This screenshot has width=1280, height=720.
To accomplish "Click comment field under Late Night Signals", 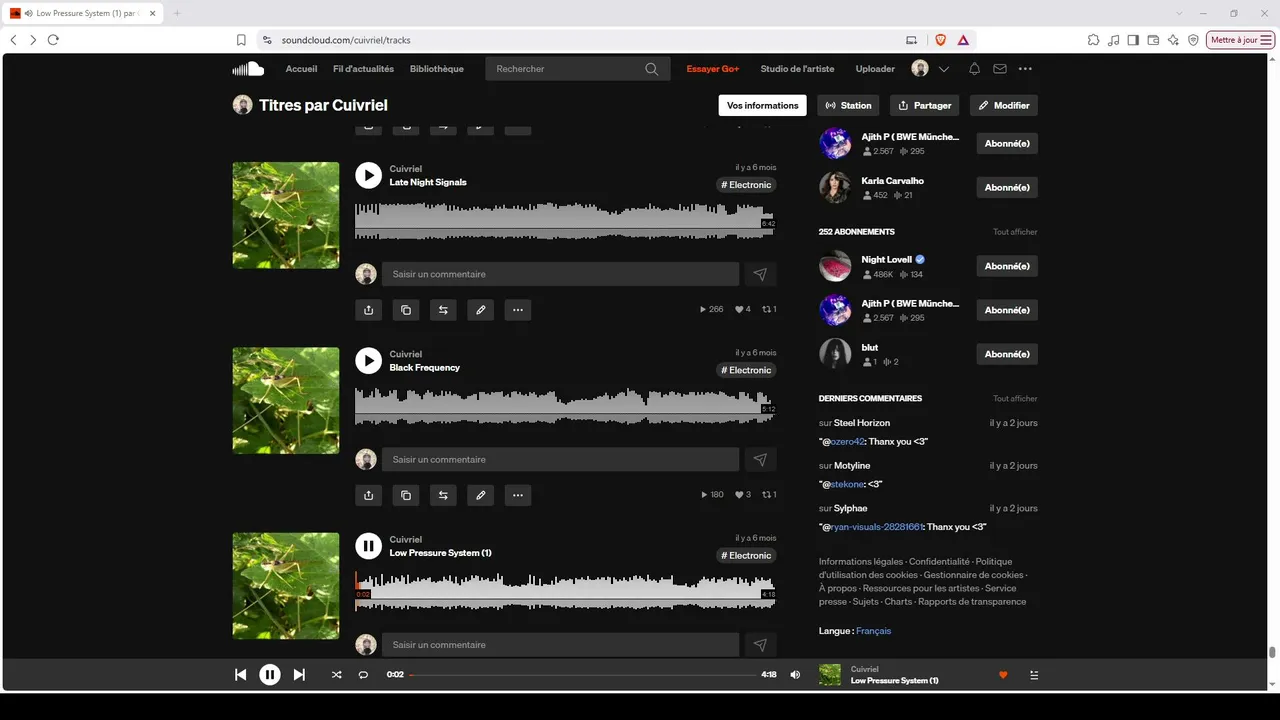I will click(560, 274).
